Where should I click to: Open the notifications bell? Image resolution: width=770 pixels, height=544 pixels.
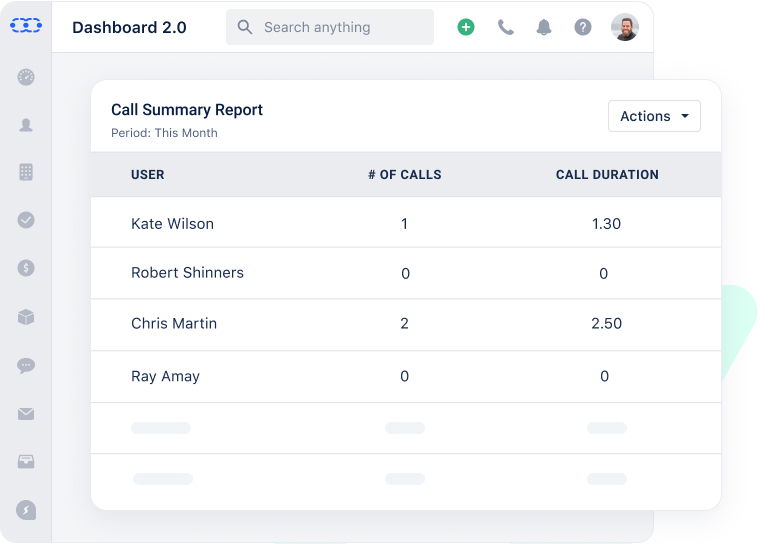(x=544, y=27)
